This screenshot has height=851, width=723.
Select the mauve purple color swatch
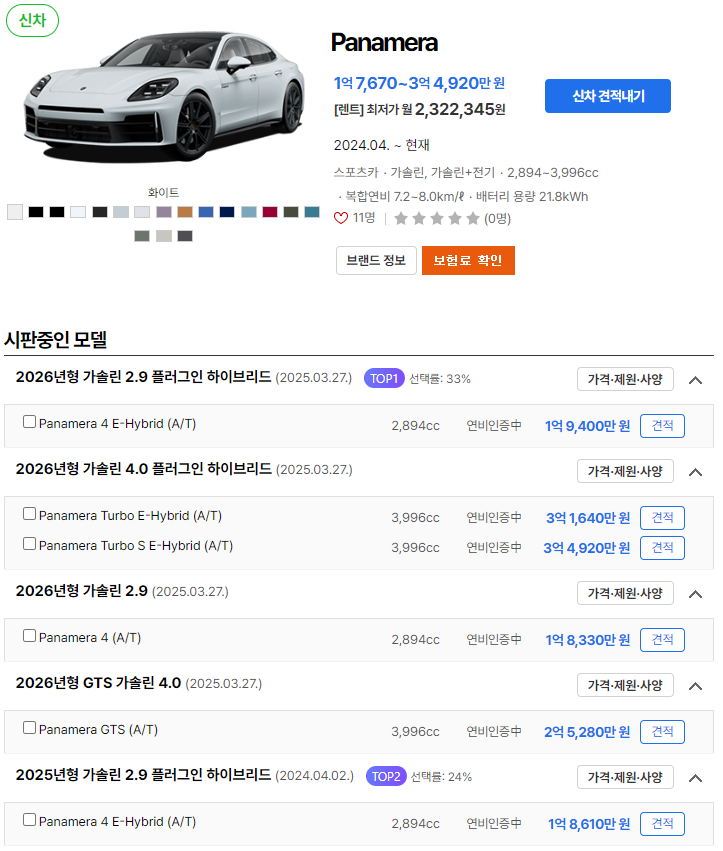163,212
